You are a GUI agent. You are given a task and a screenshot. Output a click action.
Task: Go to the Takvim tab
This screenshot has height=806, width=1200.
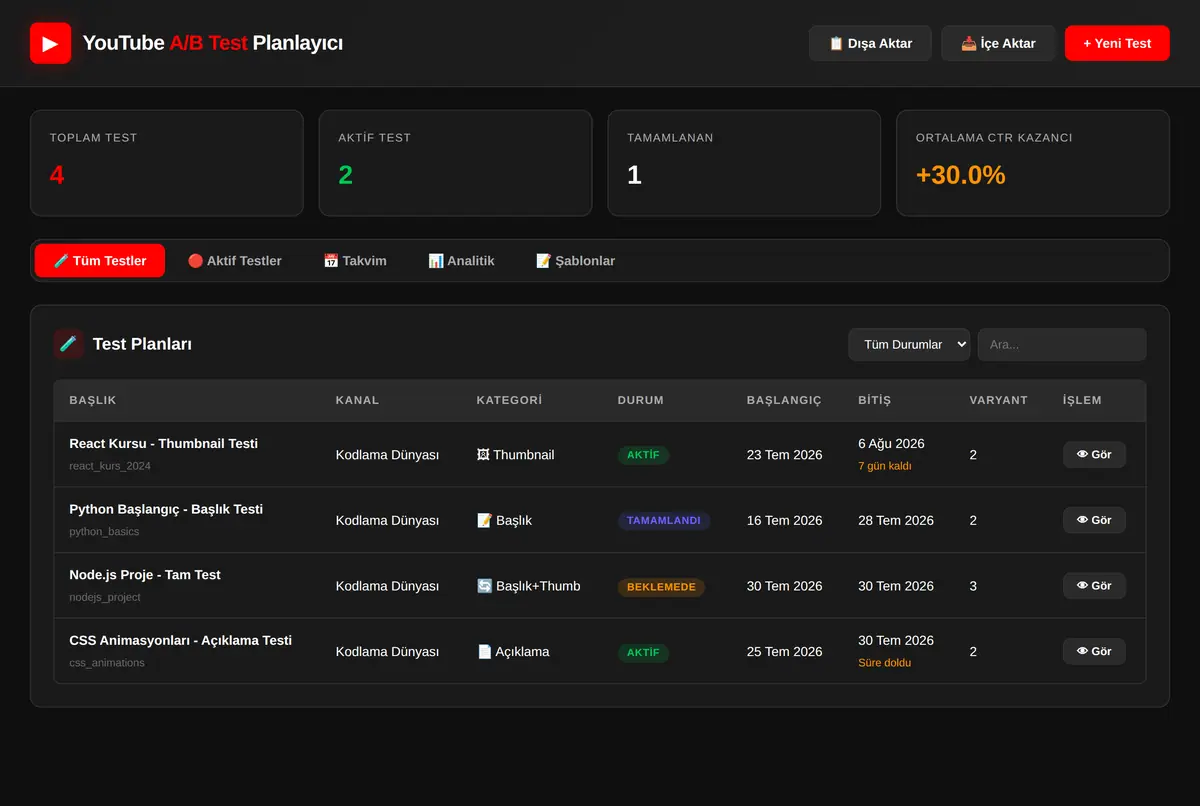pos(355,261)
